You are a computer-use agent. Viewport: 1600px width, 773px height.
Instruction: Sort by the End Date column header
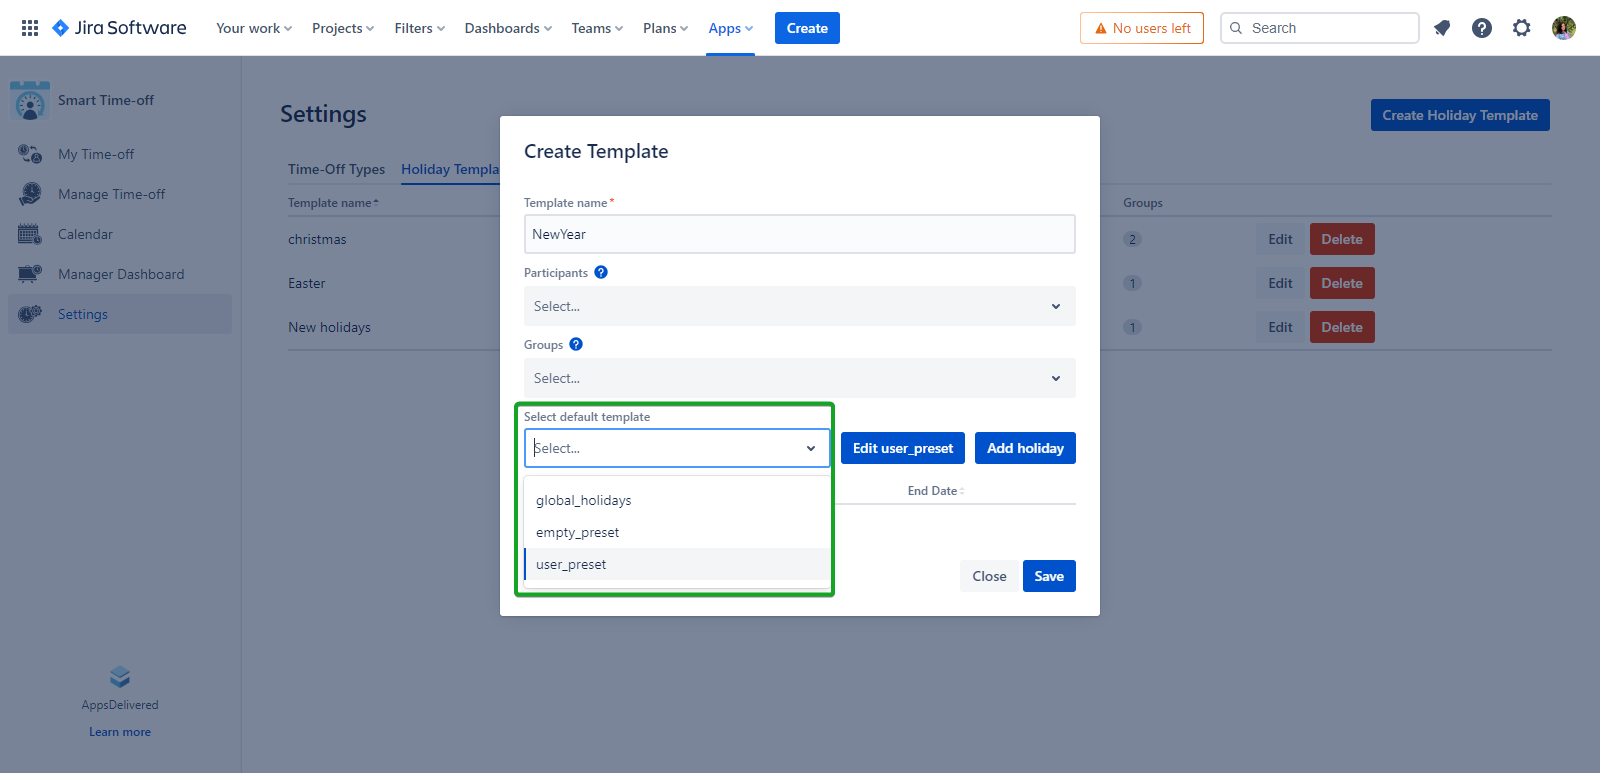(935, 491)
